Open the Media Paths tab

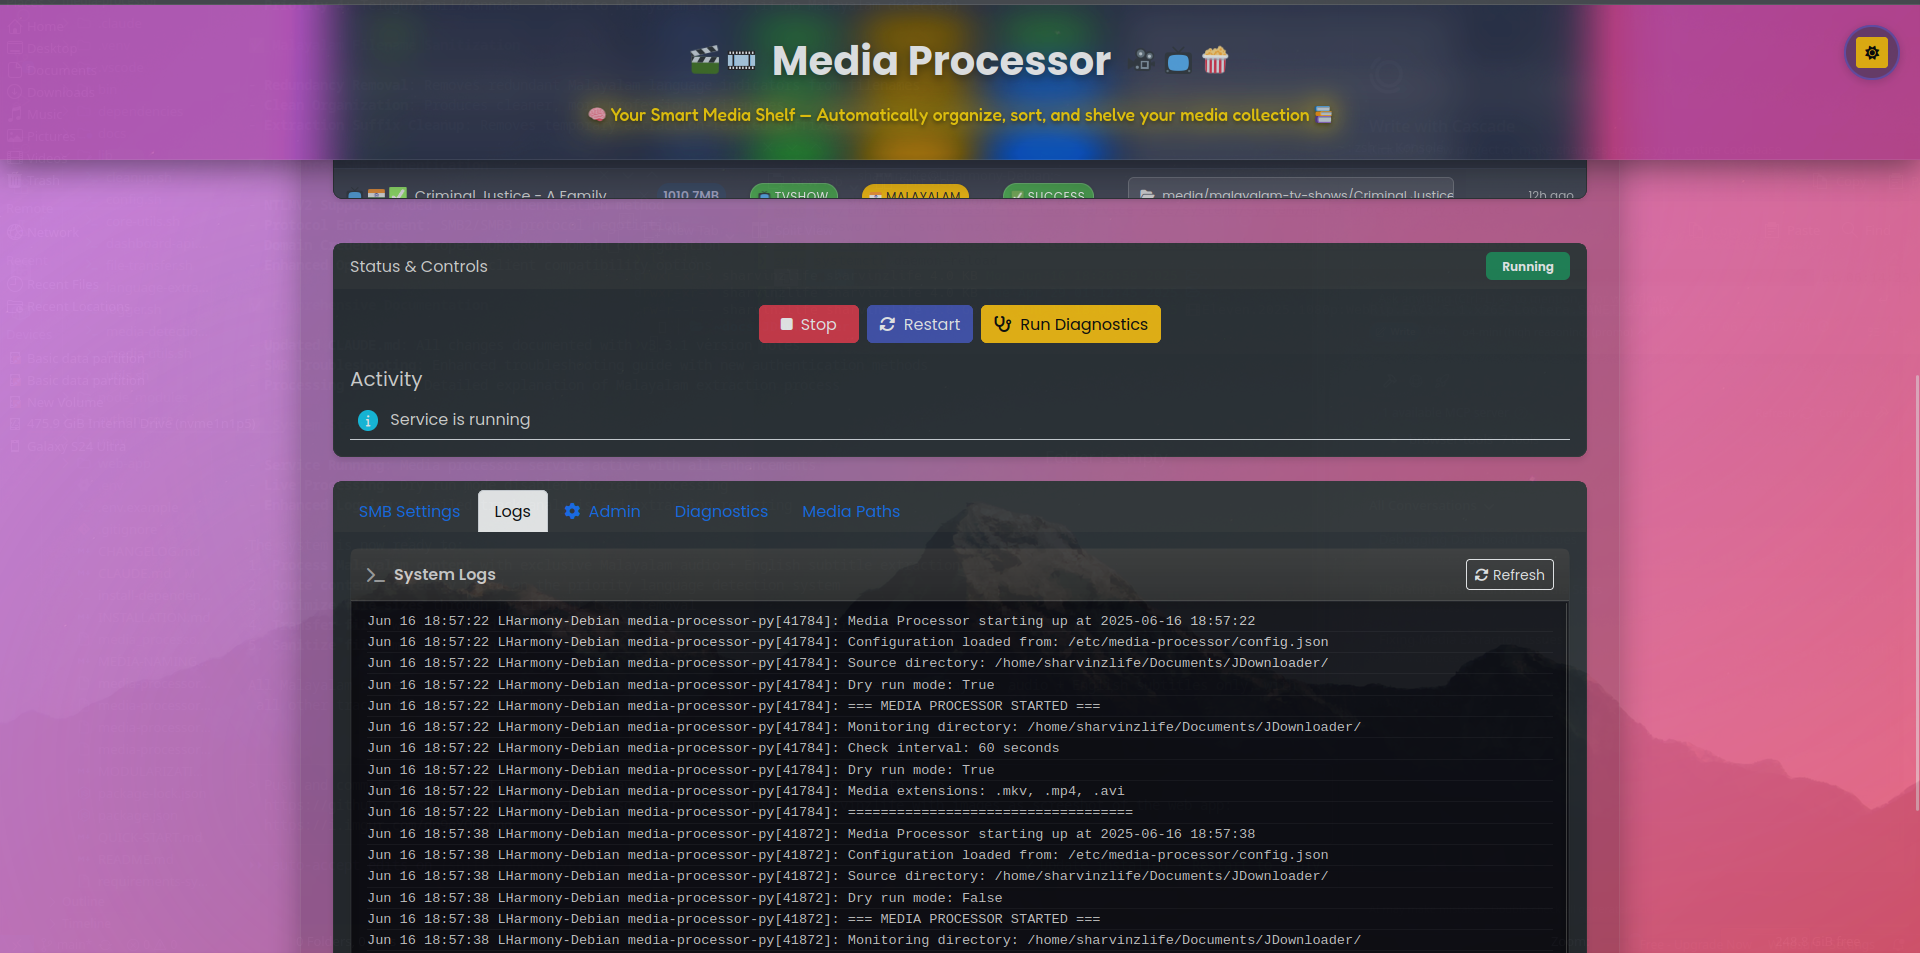851,511
